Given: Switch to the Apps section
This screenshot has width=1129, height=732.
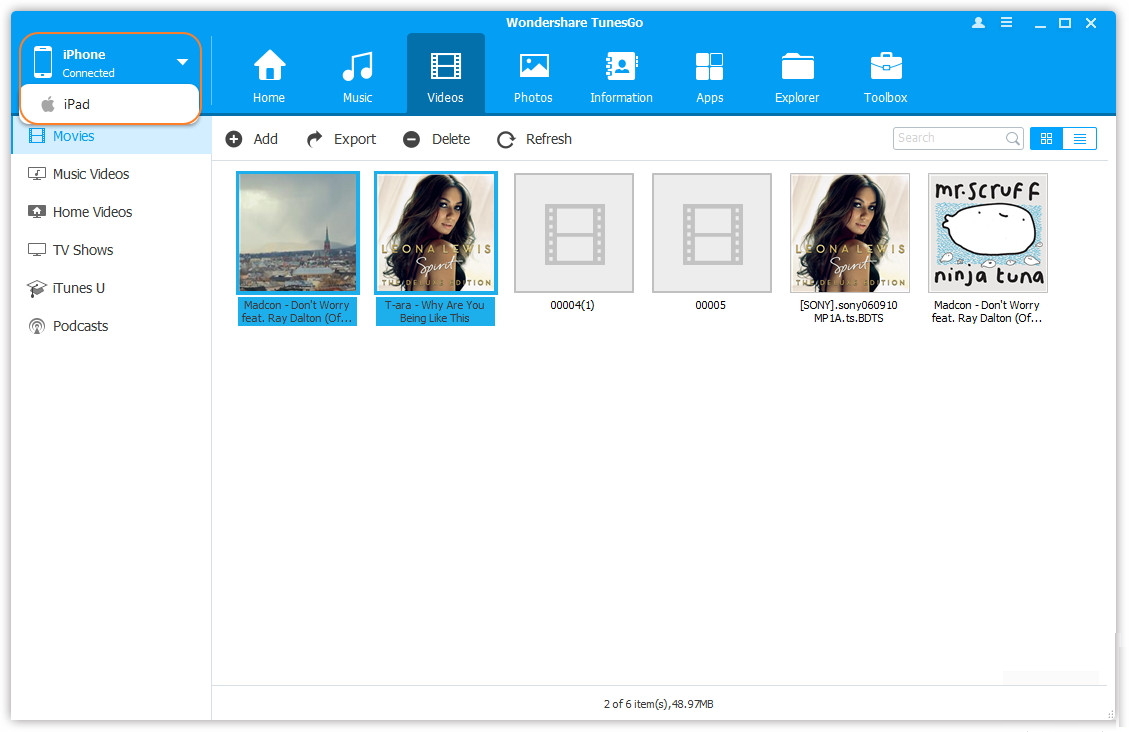Looking at the screenshot, I should coord(709,68).
